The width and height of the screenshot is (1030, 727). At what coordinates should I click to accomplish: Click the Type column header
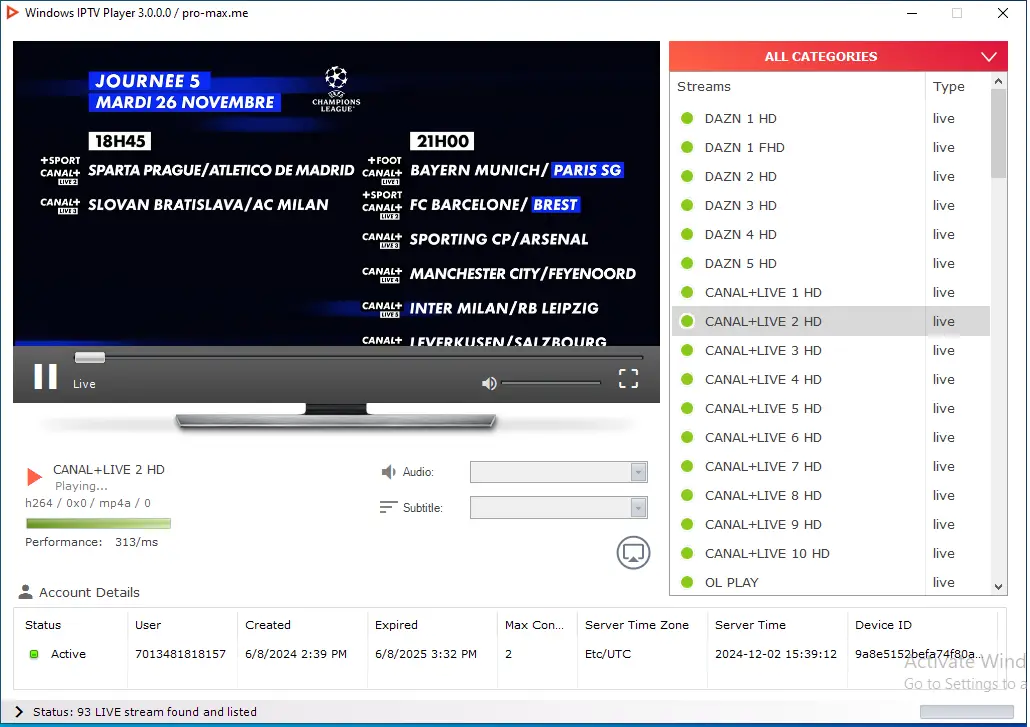(x=958, y=87)
